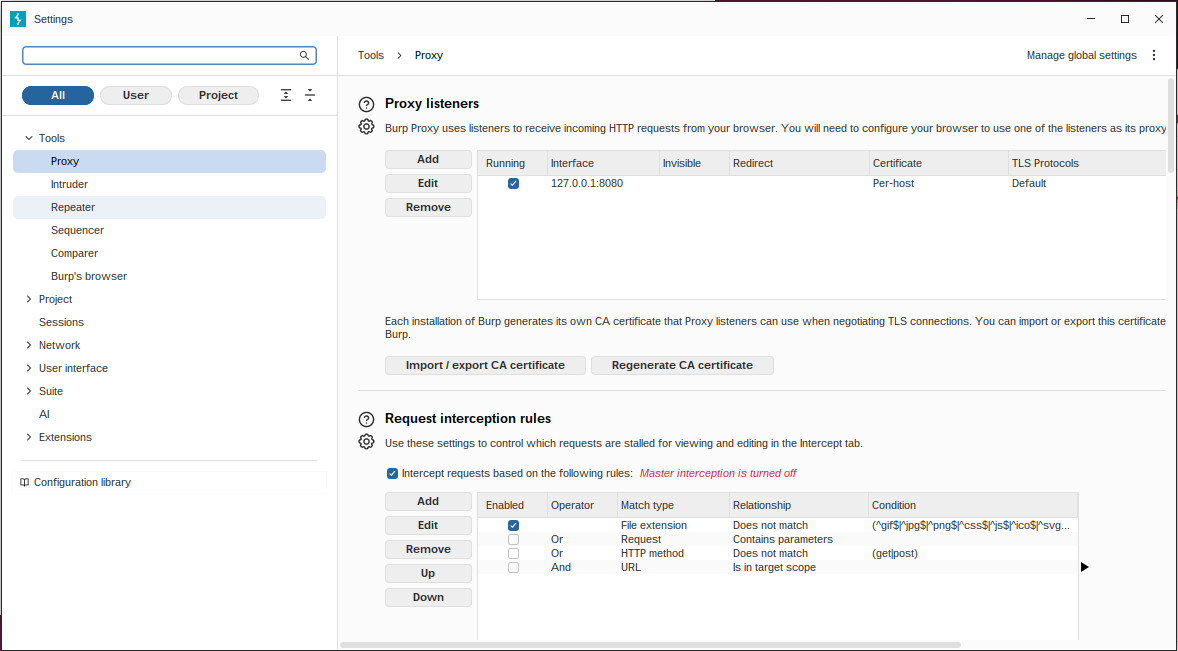Select the 127.0.0.1:8080 interface cell
The width and height of the screenshot is (1178, 651).
602,183
